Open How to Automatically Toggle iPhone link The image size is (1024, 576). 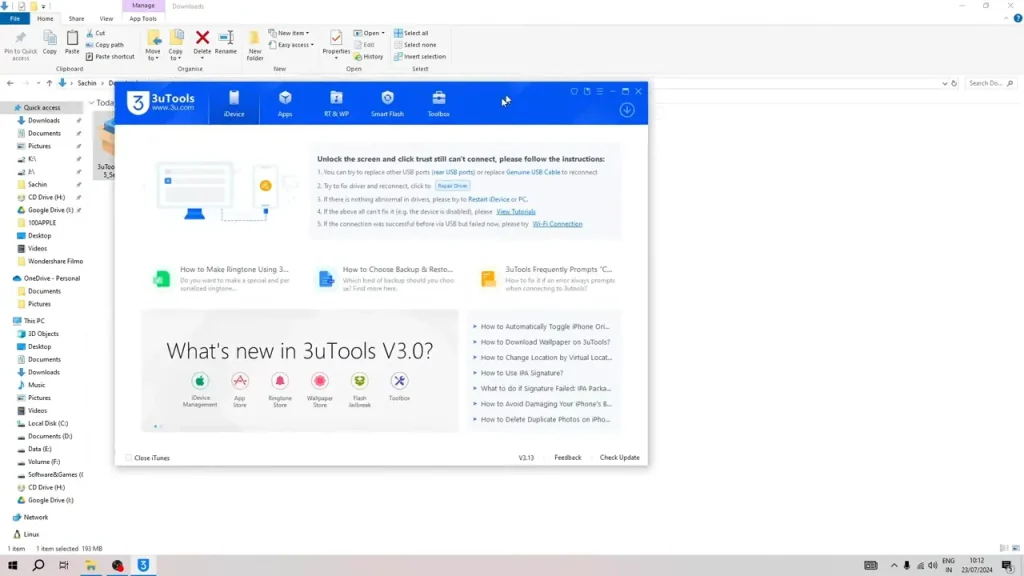pos(545,327)
